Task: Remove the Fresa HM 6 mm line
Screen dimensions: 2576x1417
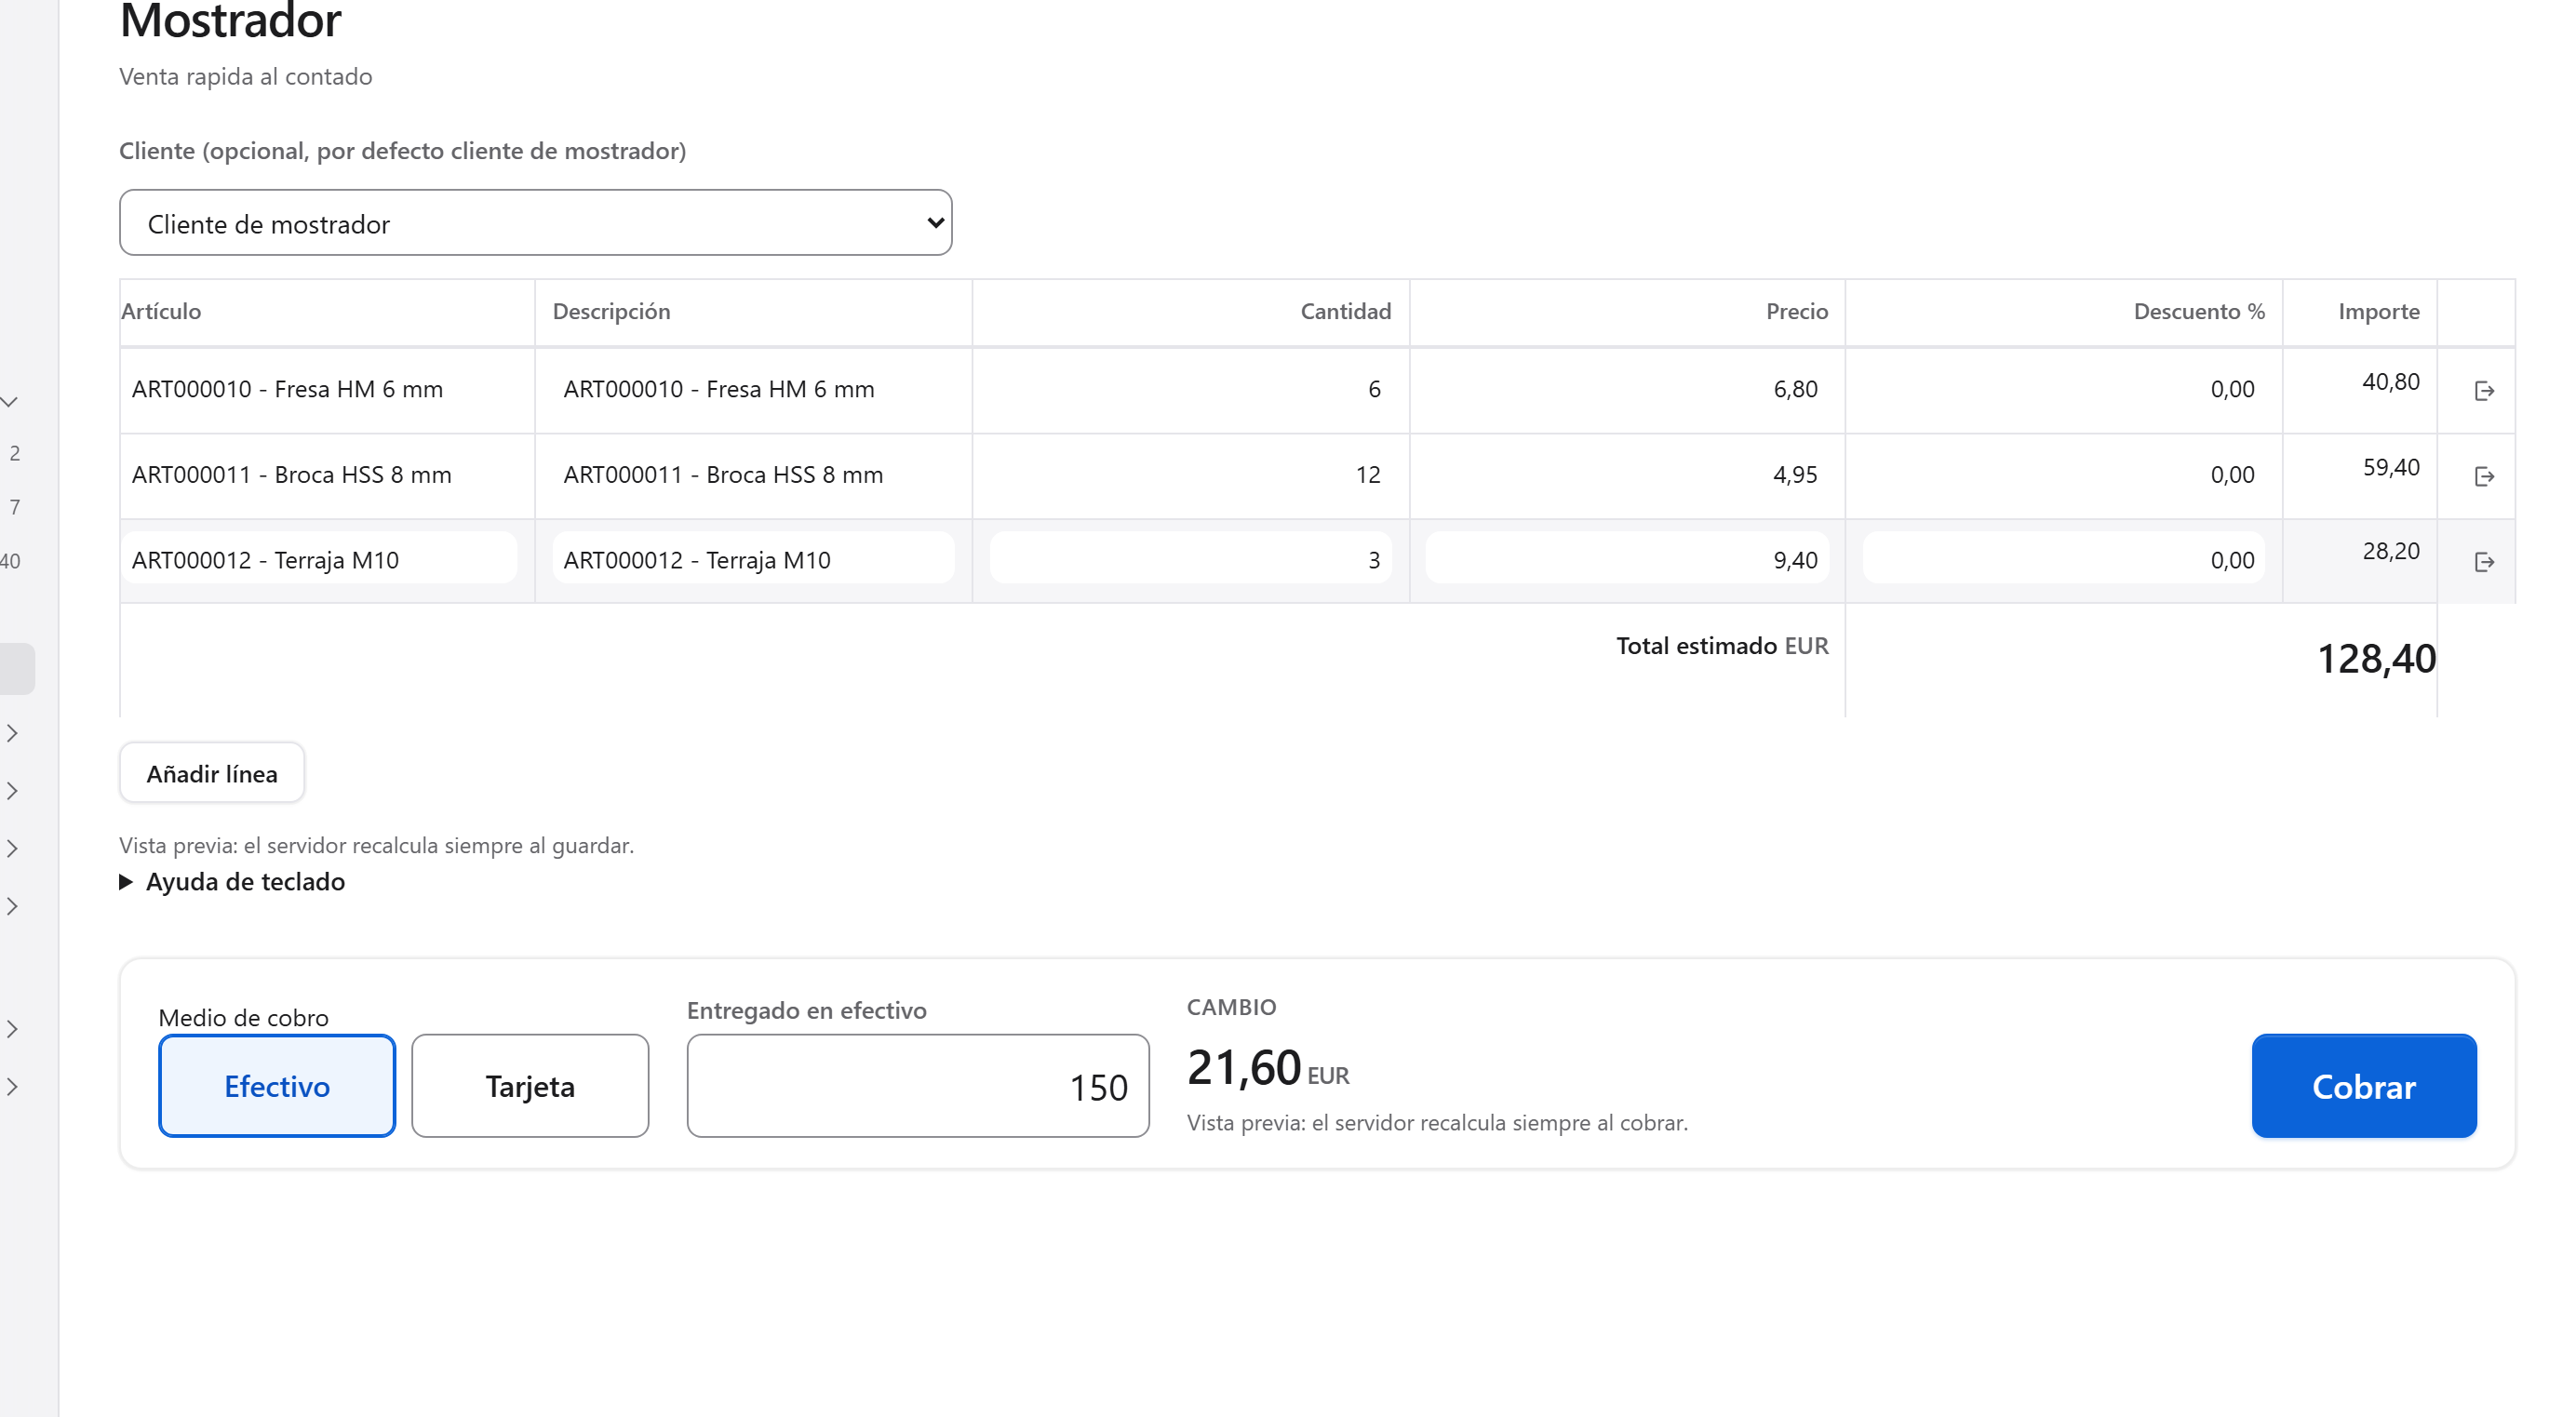Action: pyautogui.click(x=2484, y=390)
